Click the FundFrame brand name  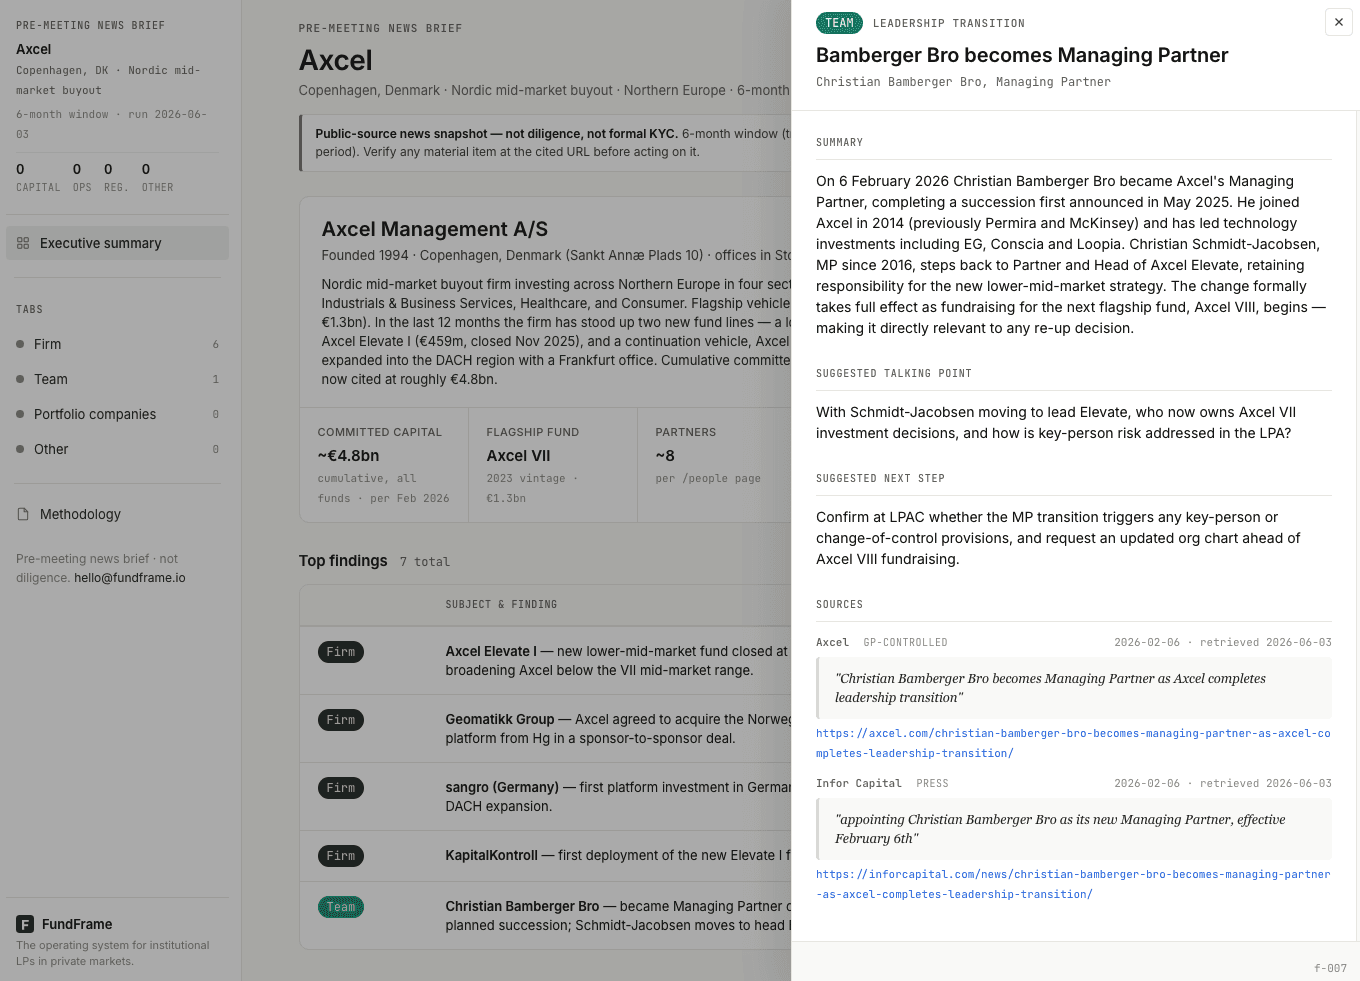pos(77,924)
